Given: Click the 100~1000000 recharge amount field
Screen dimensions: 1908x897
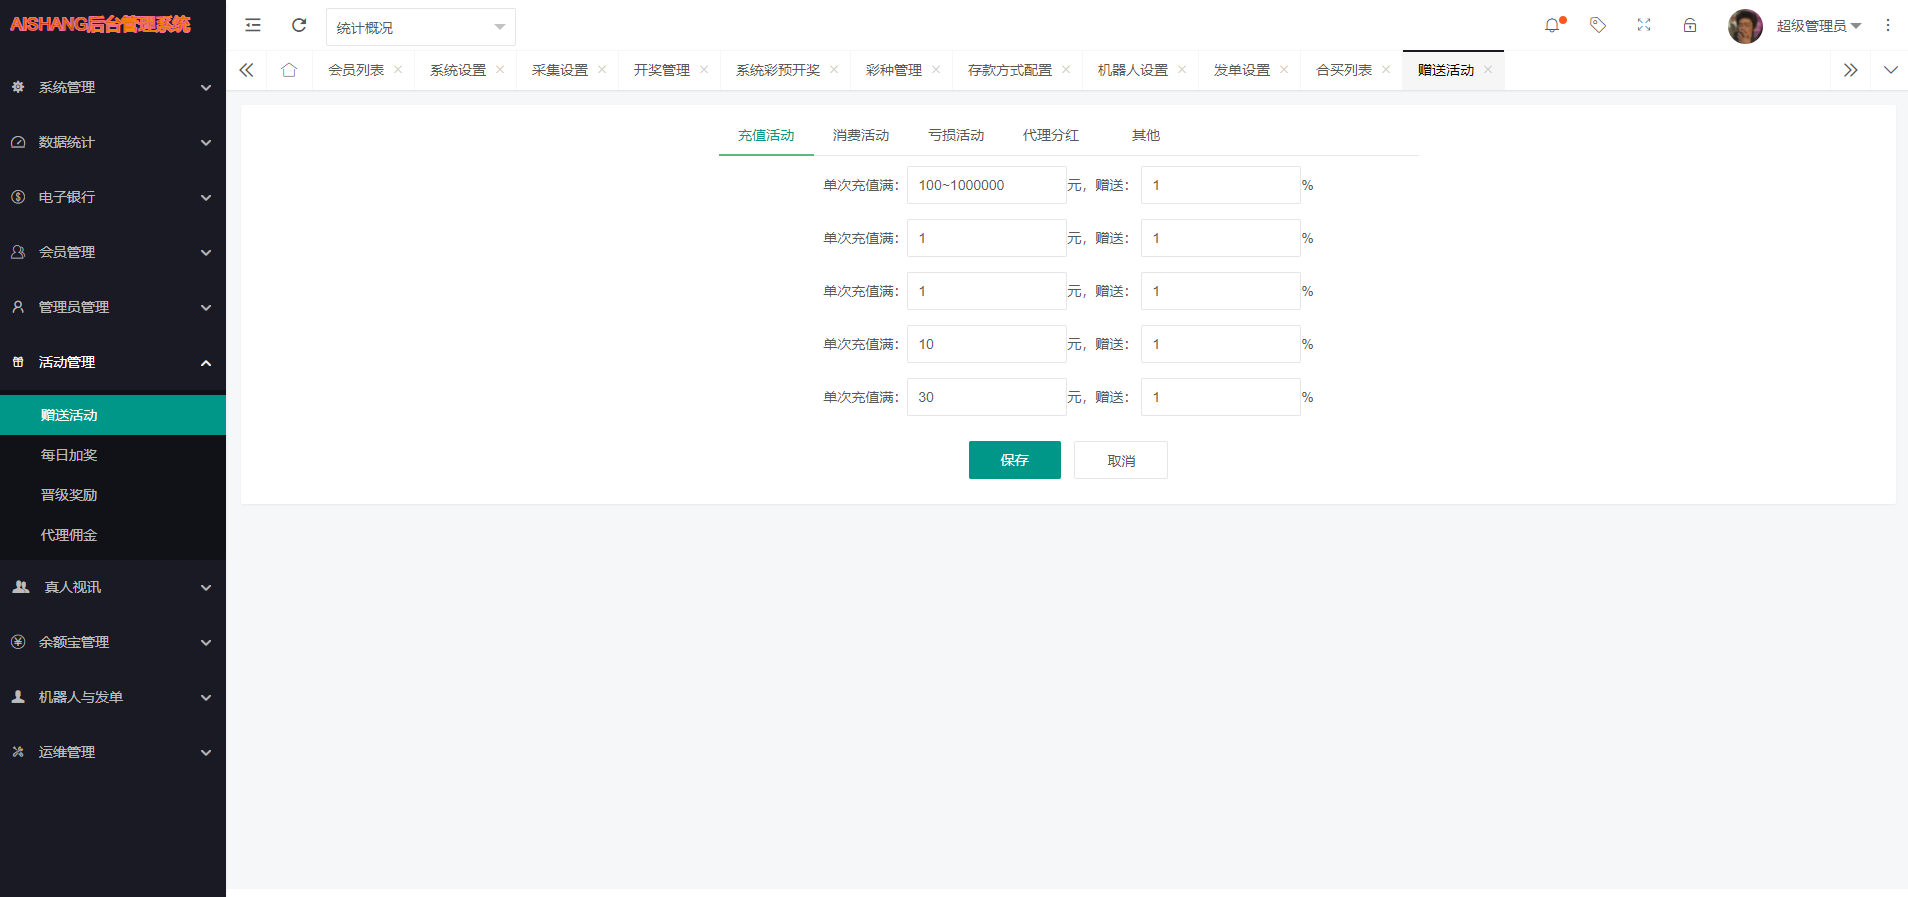Looking at the screenshot, I should 986,185.
